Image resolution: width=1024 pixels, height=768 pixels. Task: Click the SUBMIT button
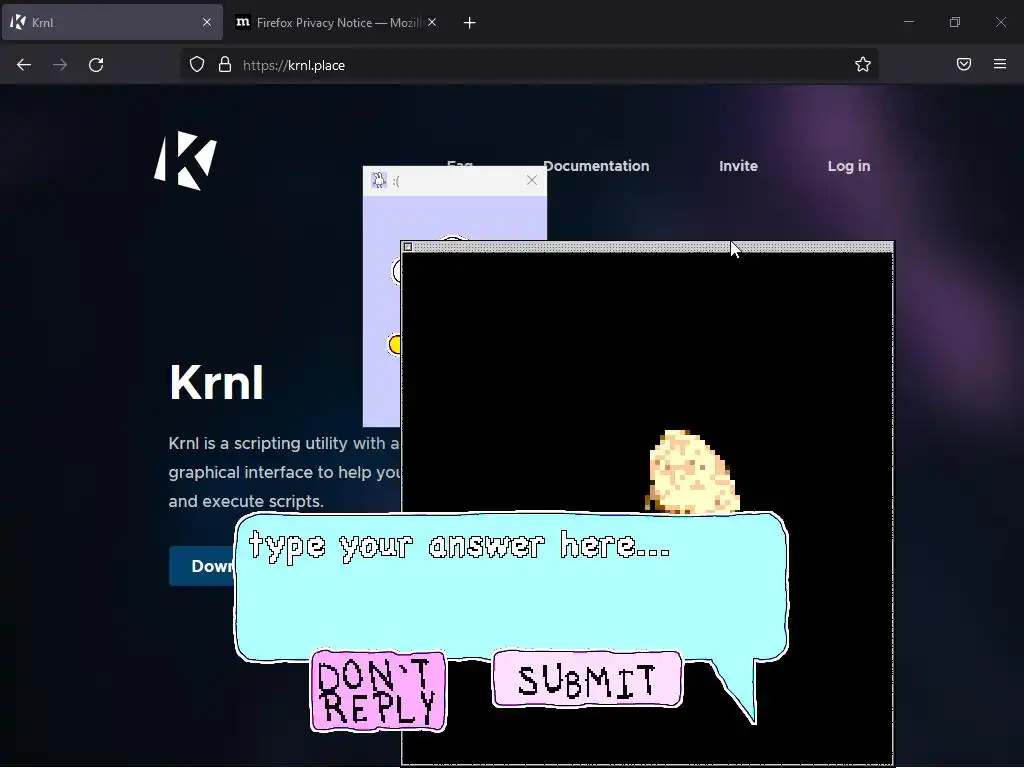click(x=587, y=679)
